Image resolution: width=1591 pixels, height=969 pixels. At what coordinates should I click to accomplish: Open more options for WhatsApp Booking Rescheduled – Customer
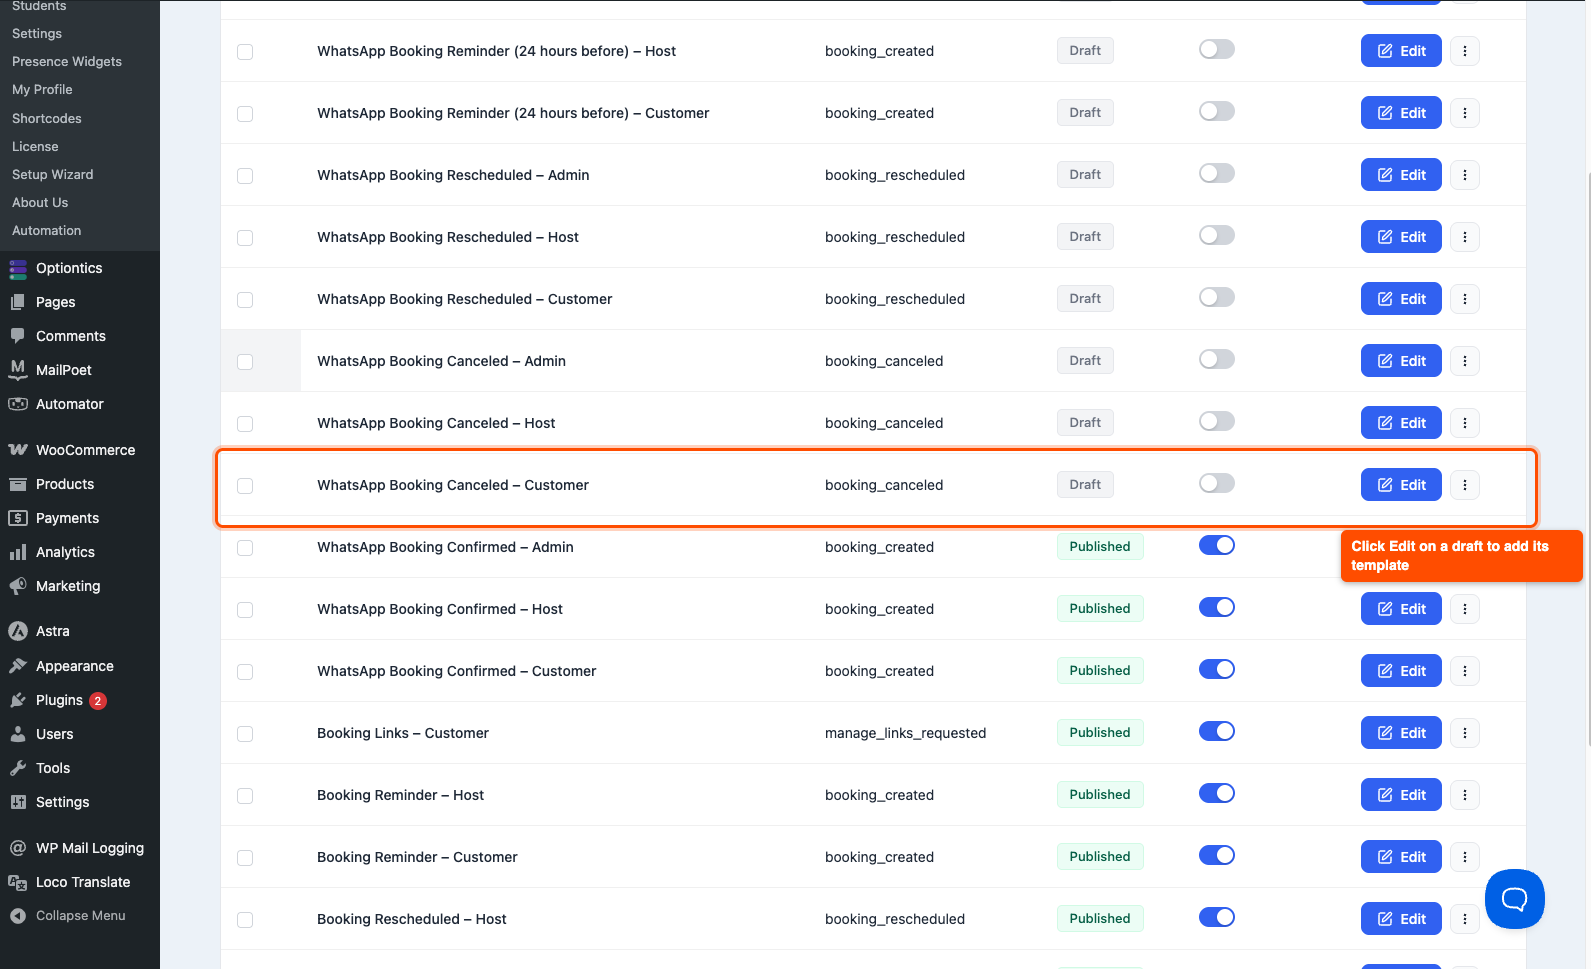coord(1465,299)
